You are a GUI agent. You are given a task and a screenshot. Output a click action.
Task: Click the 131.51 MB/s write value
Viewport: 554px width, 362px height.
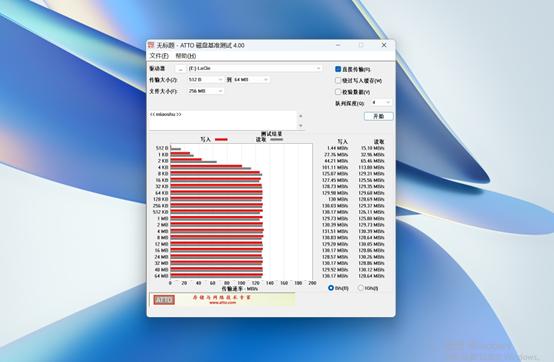(x=335, y=231)
